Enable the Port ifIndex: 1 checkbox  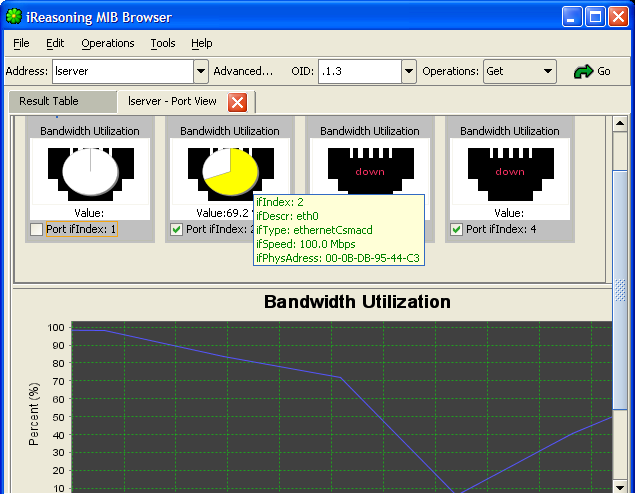tap(37, 230)
